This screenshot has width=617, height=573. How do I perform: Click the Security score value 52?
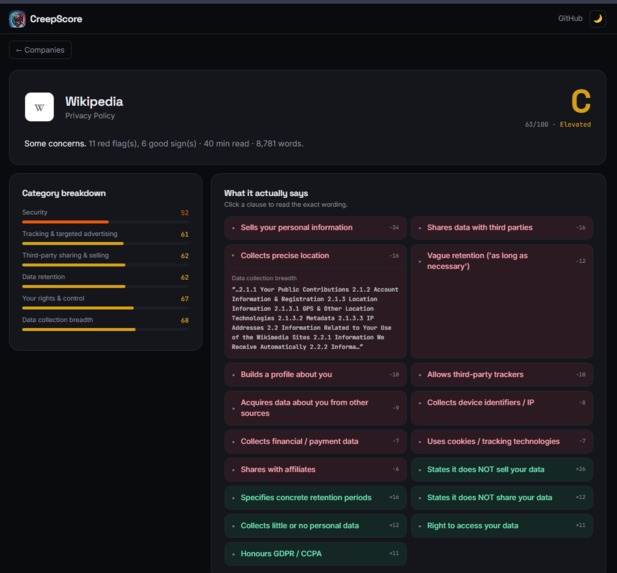point(185,213)
